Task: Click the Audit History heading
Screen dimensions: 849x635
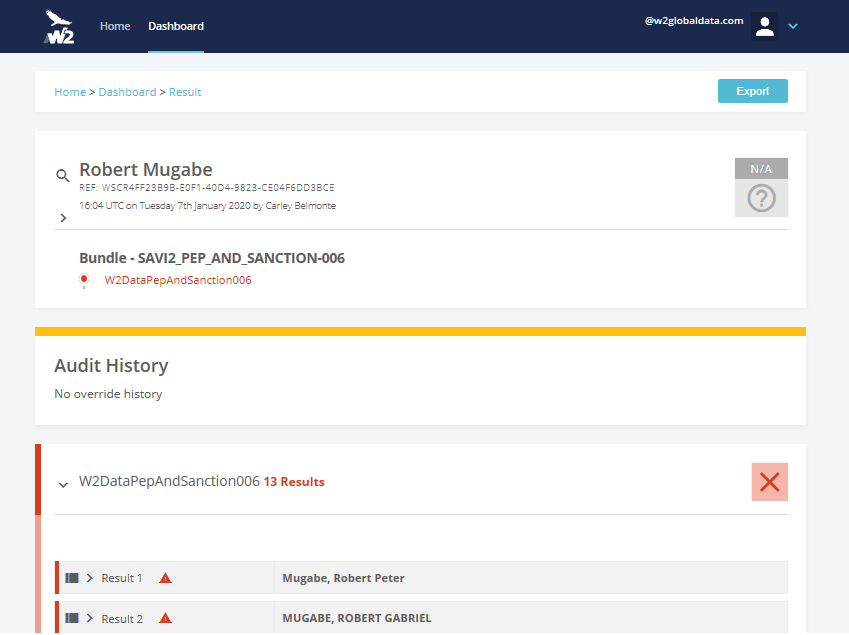Action: point(111,366)
